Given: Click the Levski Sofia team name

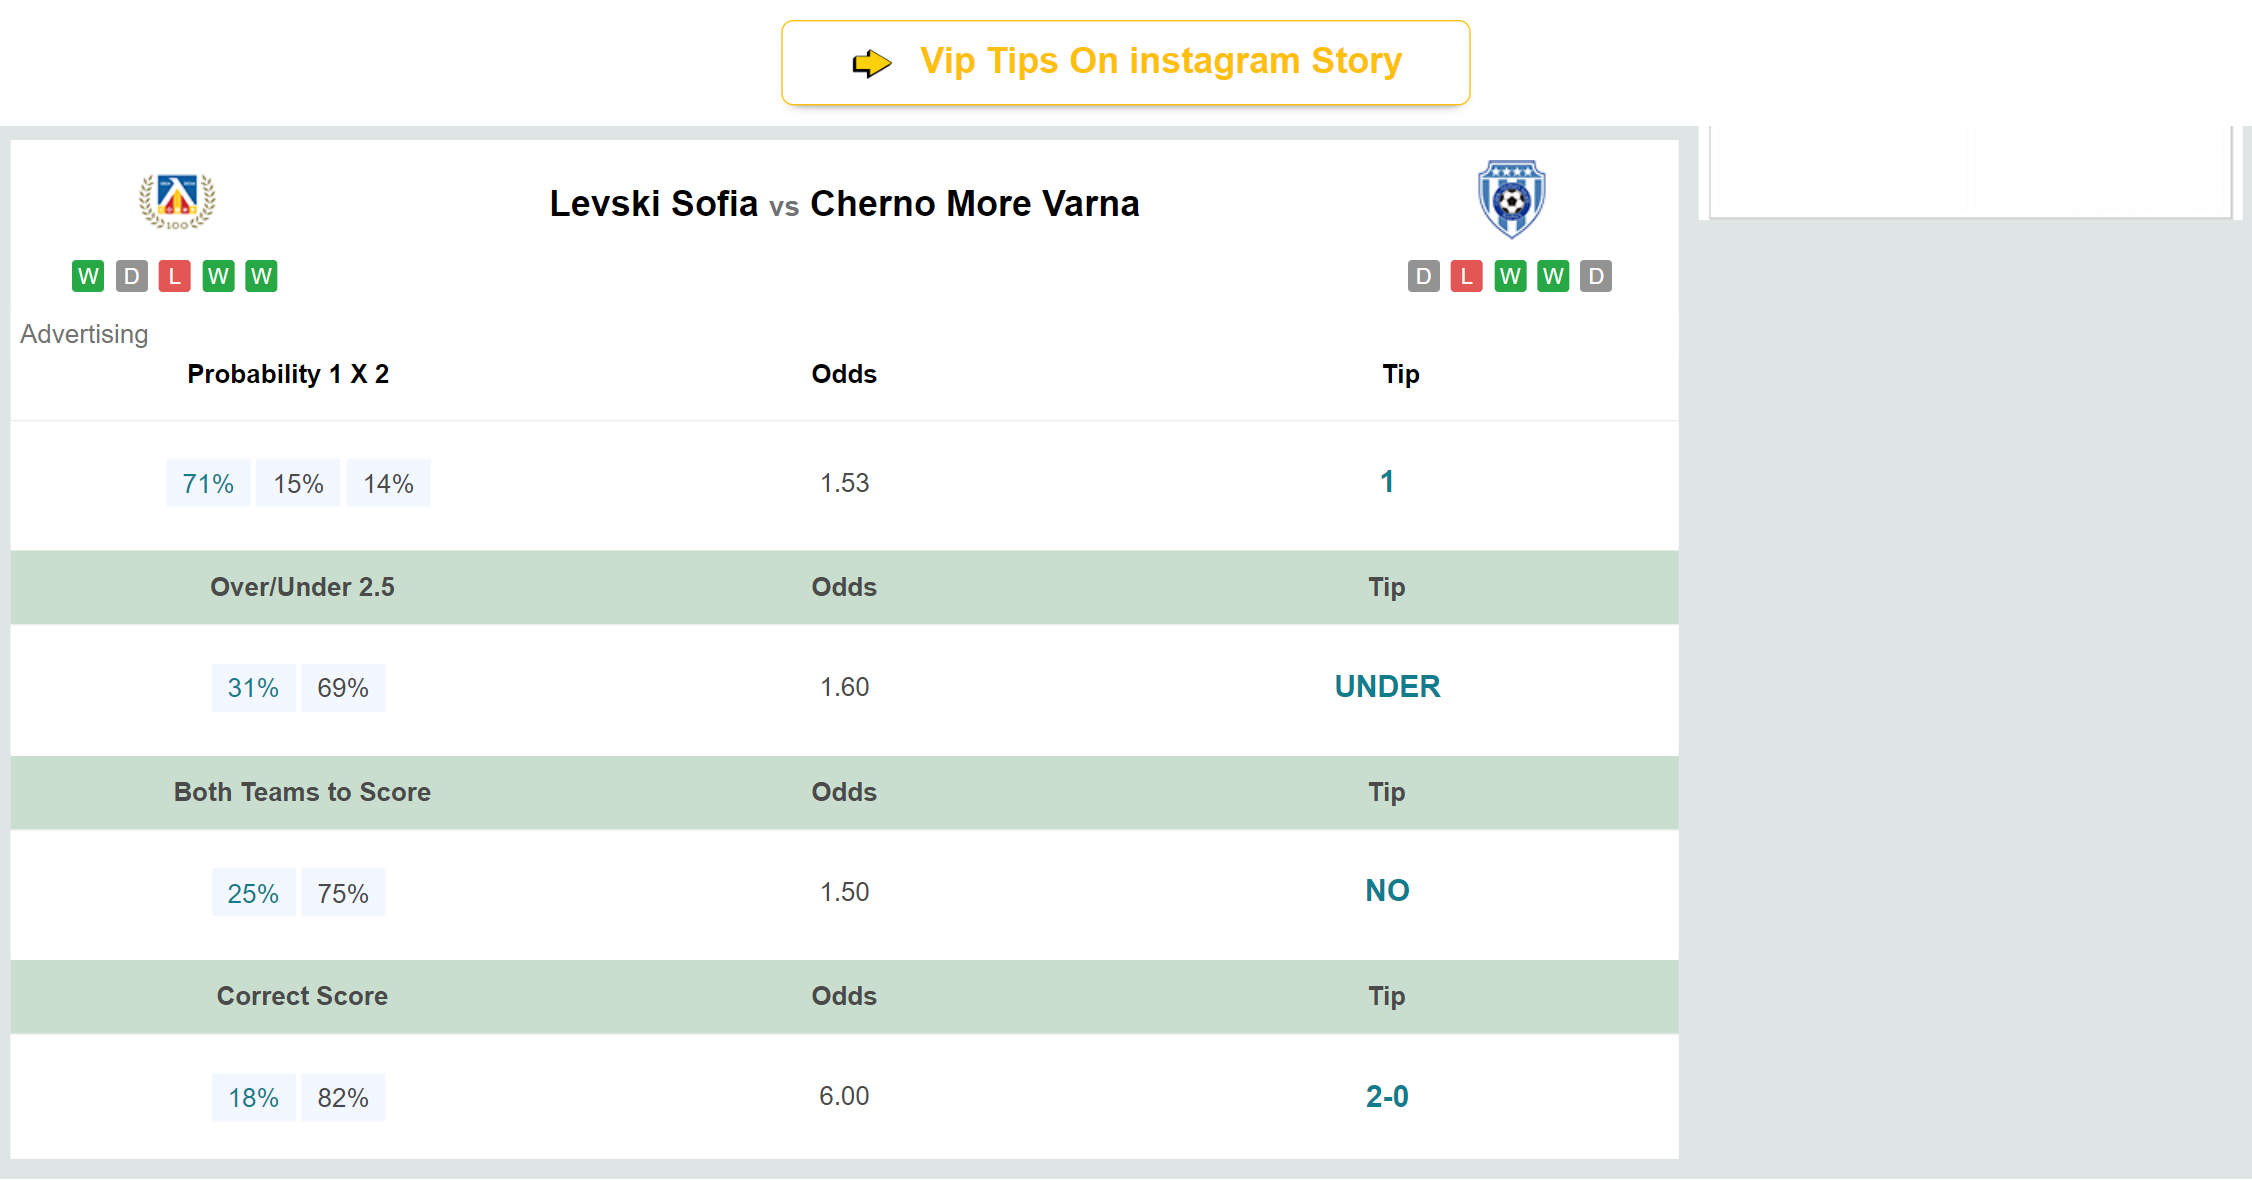Looking at the screenshot, I should tap(654, 204).
